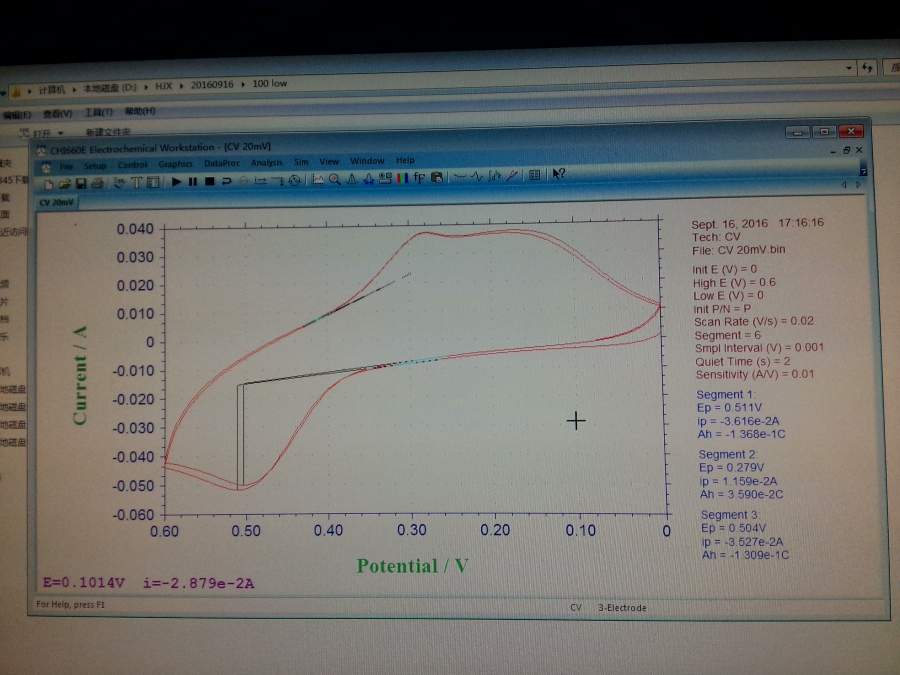Click Segment 2 Ep = 0.279V text
900x675 pixels.
coord(731,467)
